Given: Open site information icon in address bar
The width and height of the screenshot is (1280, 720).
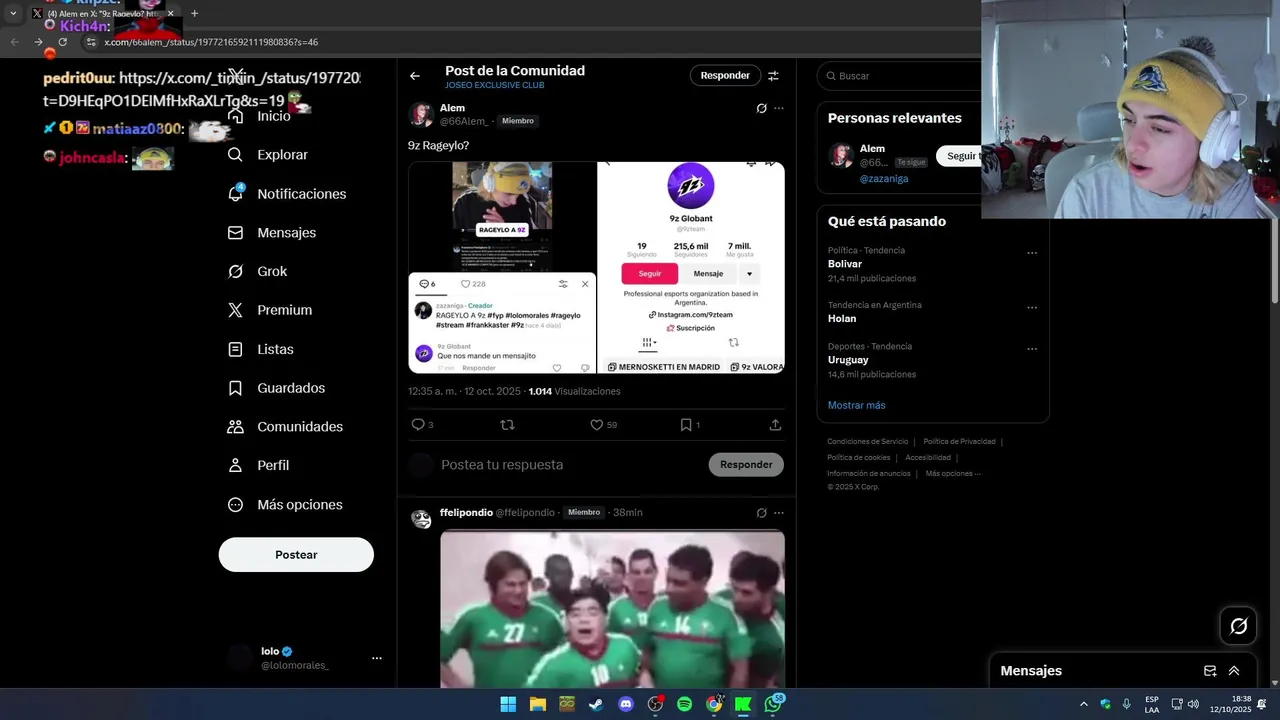Looking at the screenshot, I should pyautogui.click(x=91, y=42).
